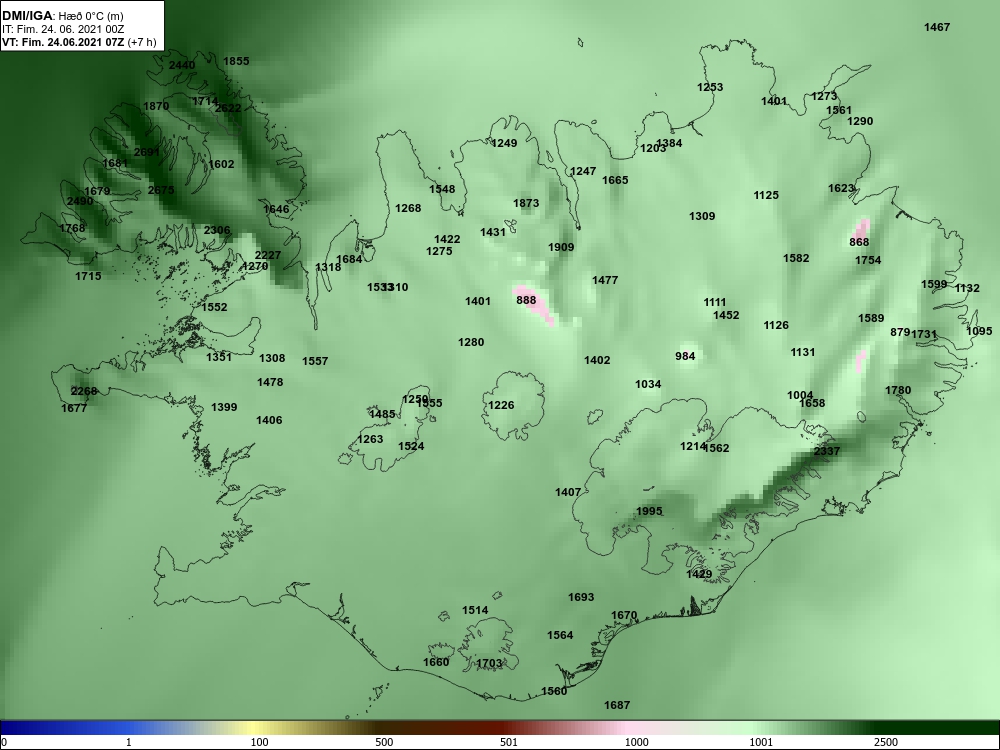Pick the dark green end of colour bar
This screenshot has height=750, width=1000.
[938, 728]
